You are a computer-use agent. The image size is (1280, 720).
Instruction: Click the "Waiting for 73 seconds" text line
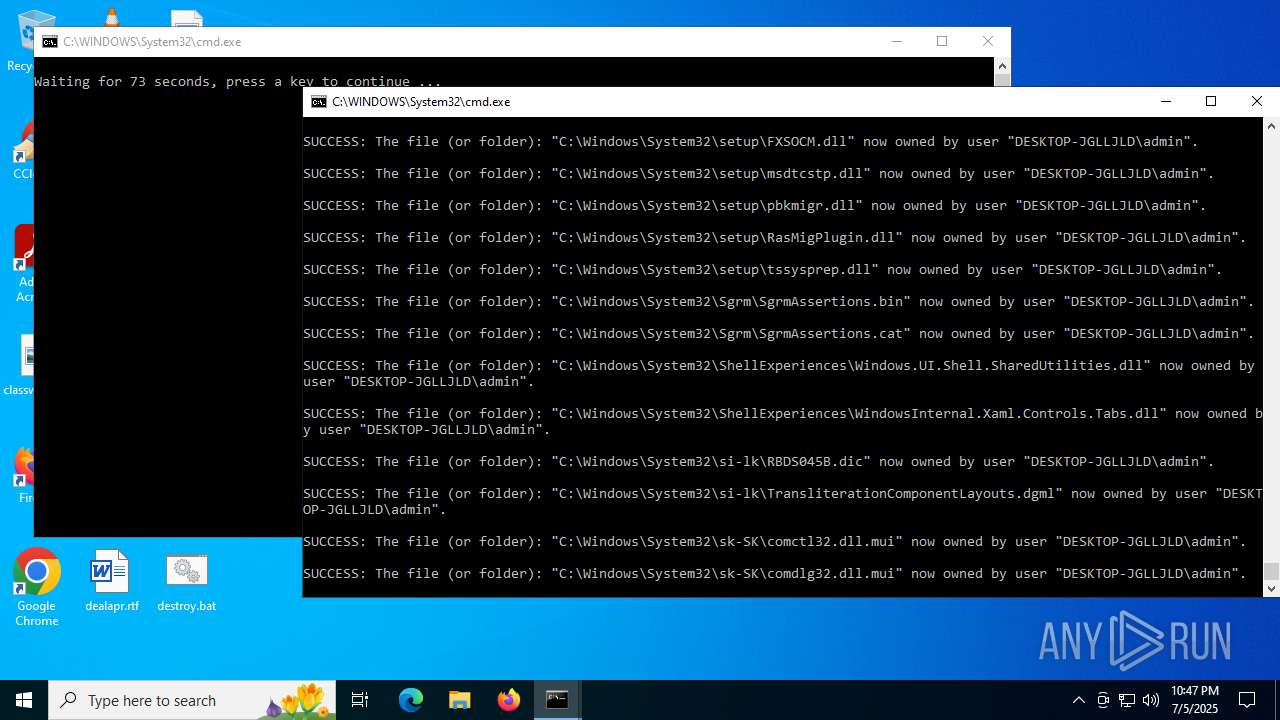click(x=238, y=82)
